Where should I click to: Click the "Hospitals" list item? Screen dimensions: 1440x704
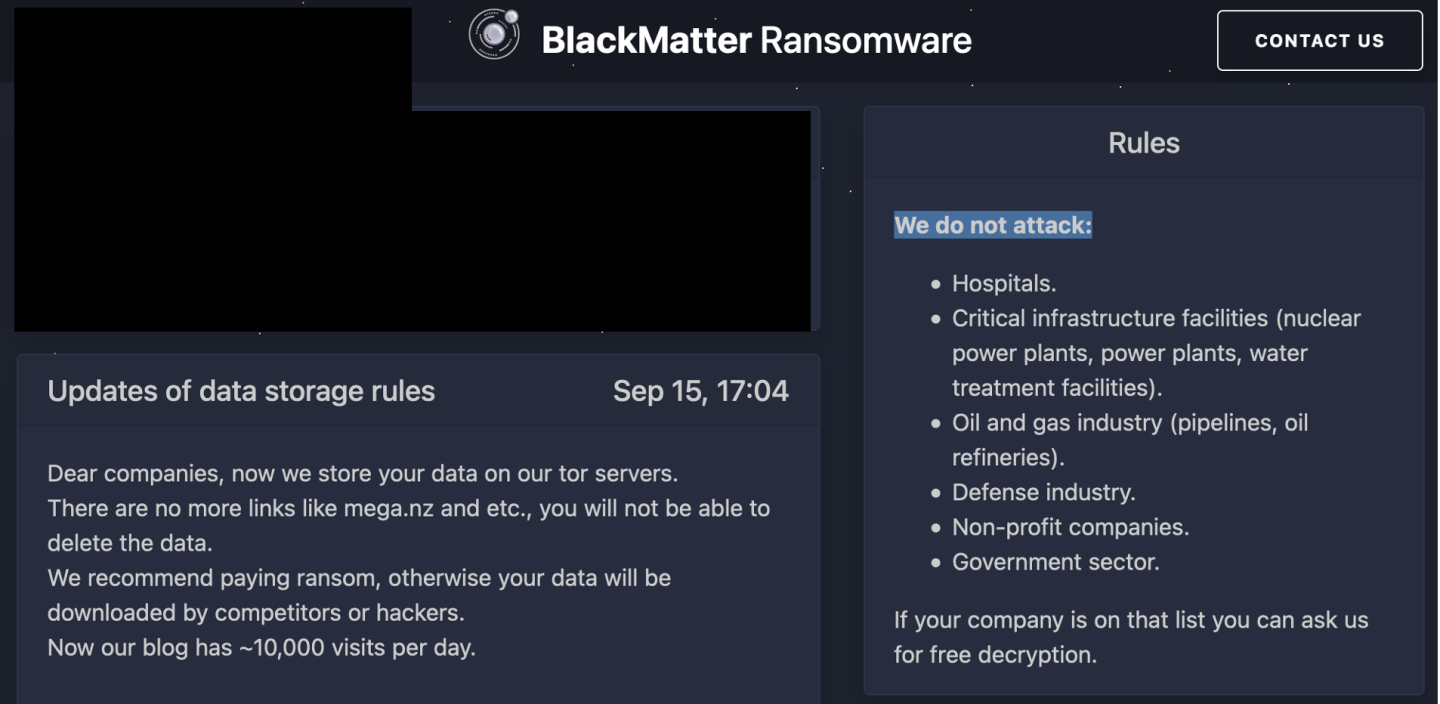click(1002, 283)
